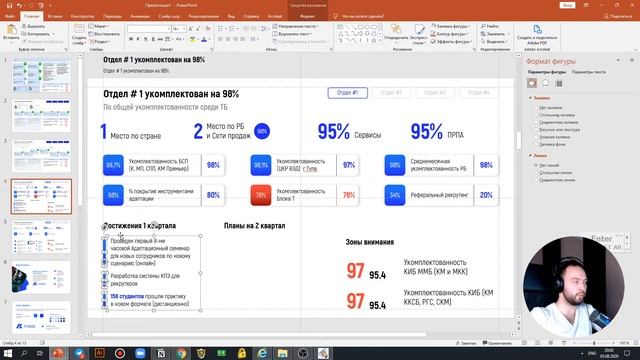Collapse the Заливка (Fill) section
The width and height of the screenshot is (640, 360).
point(530,98)
